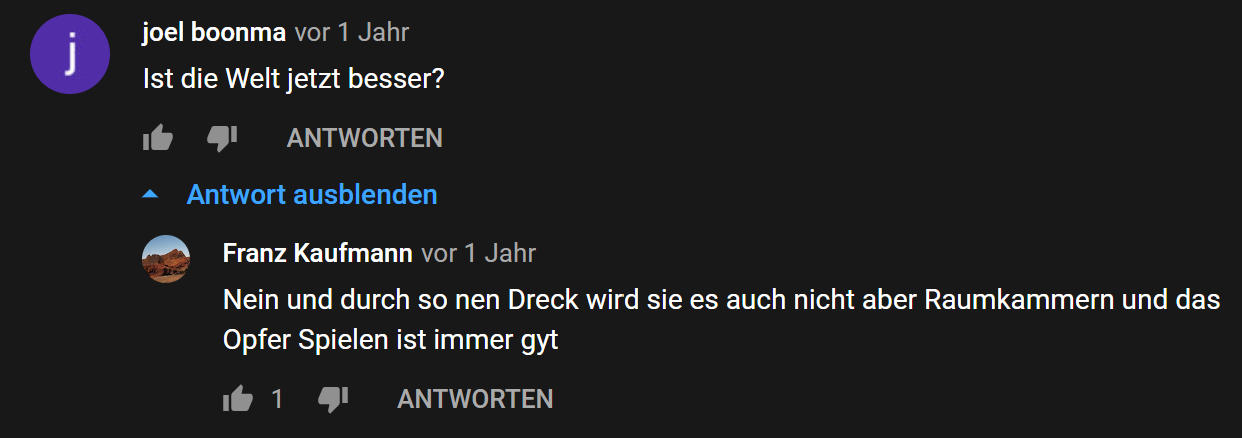Like joel boonma's comment with thumbs up

[158, 138]
